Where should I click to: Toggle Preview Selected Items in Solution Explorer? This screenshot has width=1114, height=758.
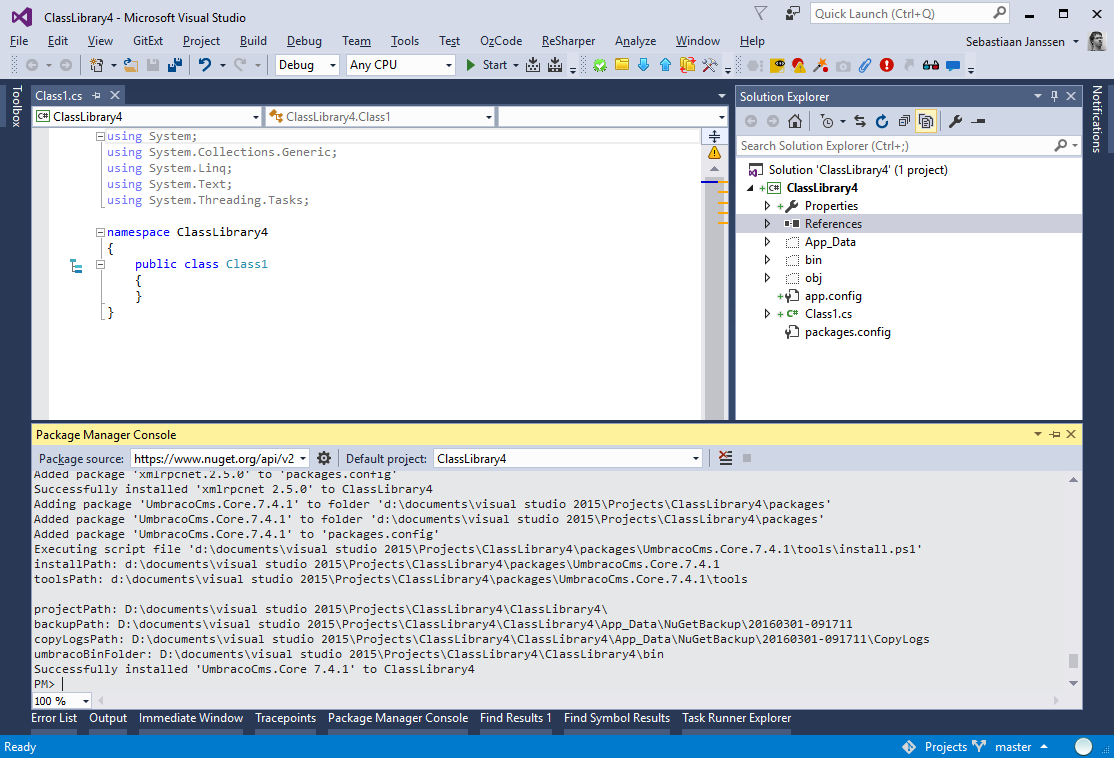point(978,121)
